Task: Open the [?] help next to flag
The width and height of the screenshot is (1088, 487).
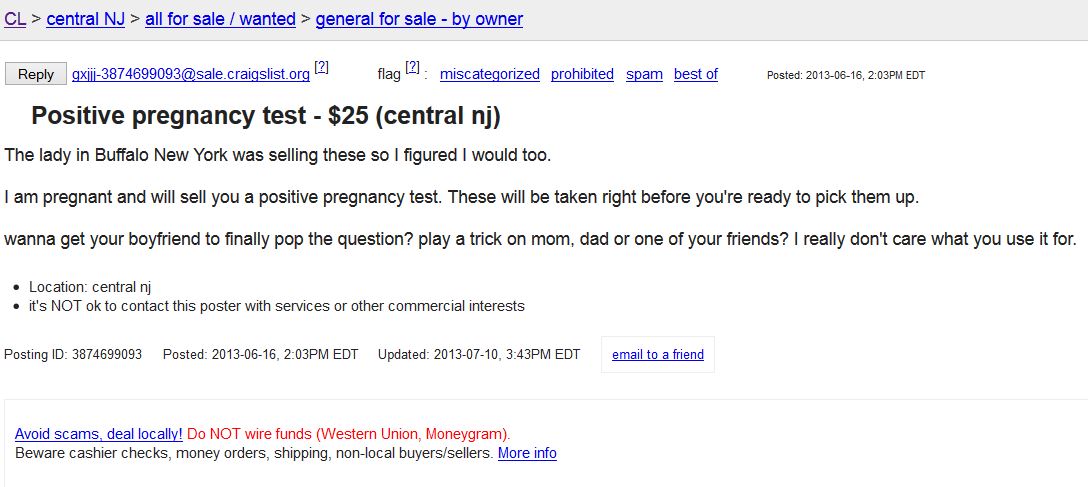Action: pyautogui.click(x=412, y=67)
